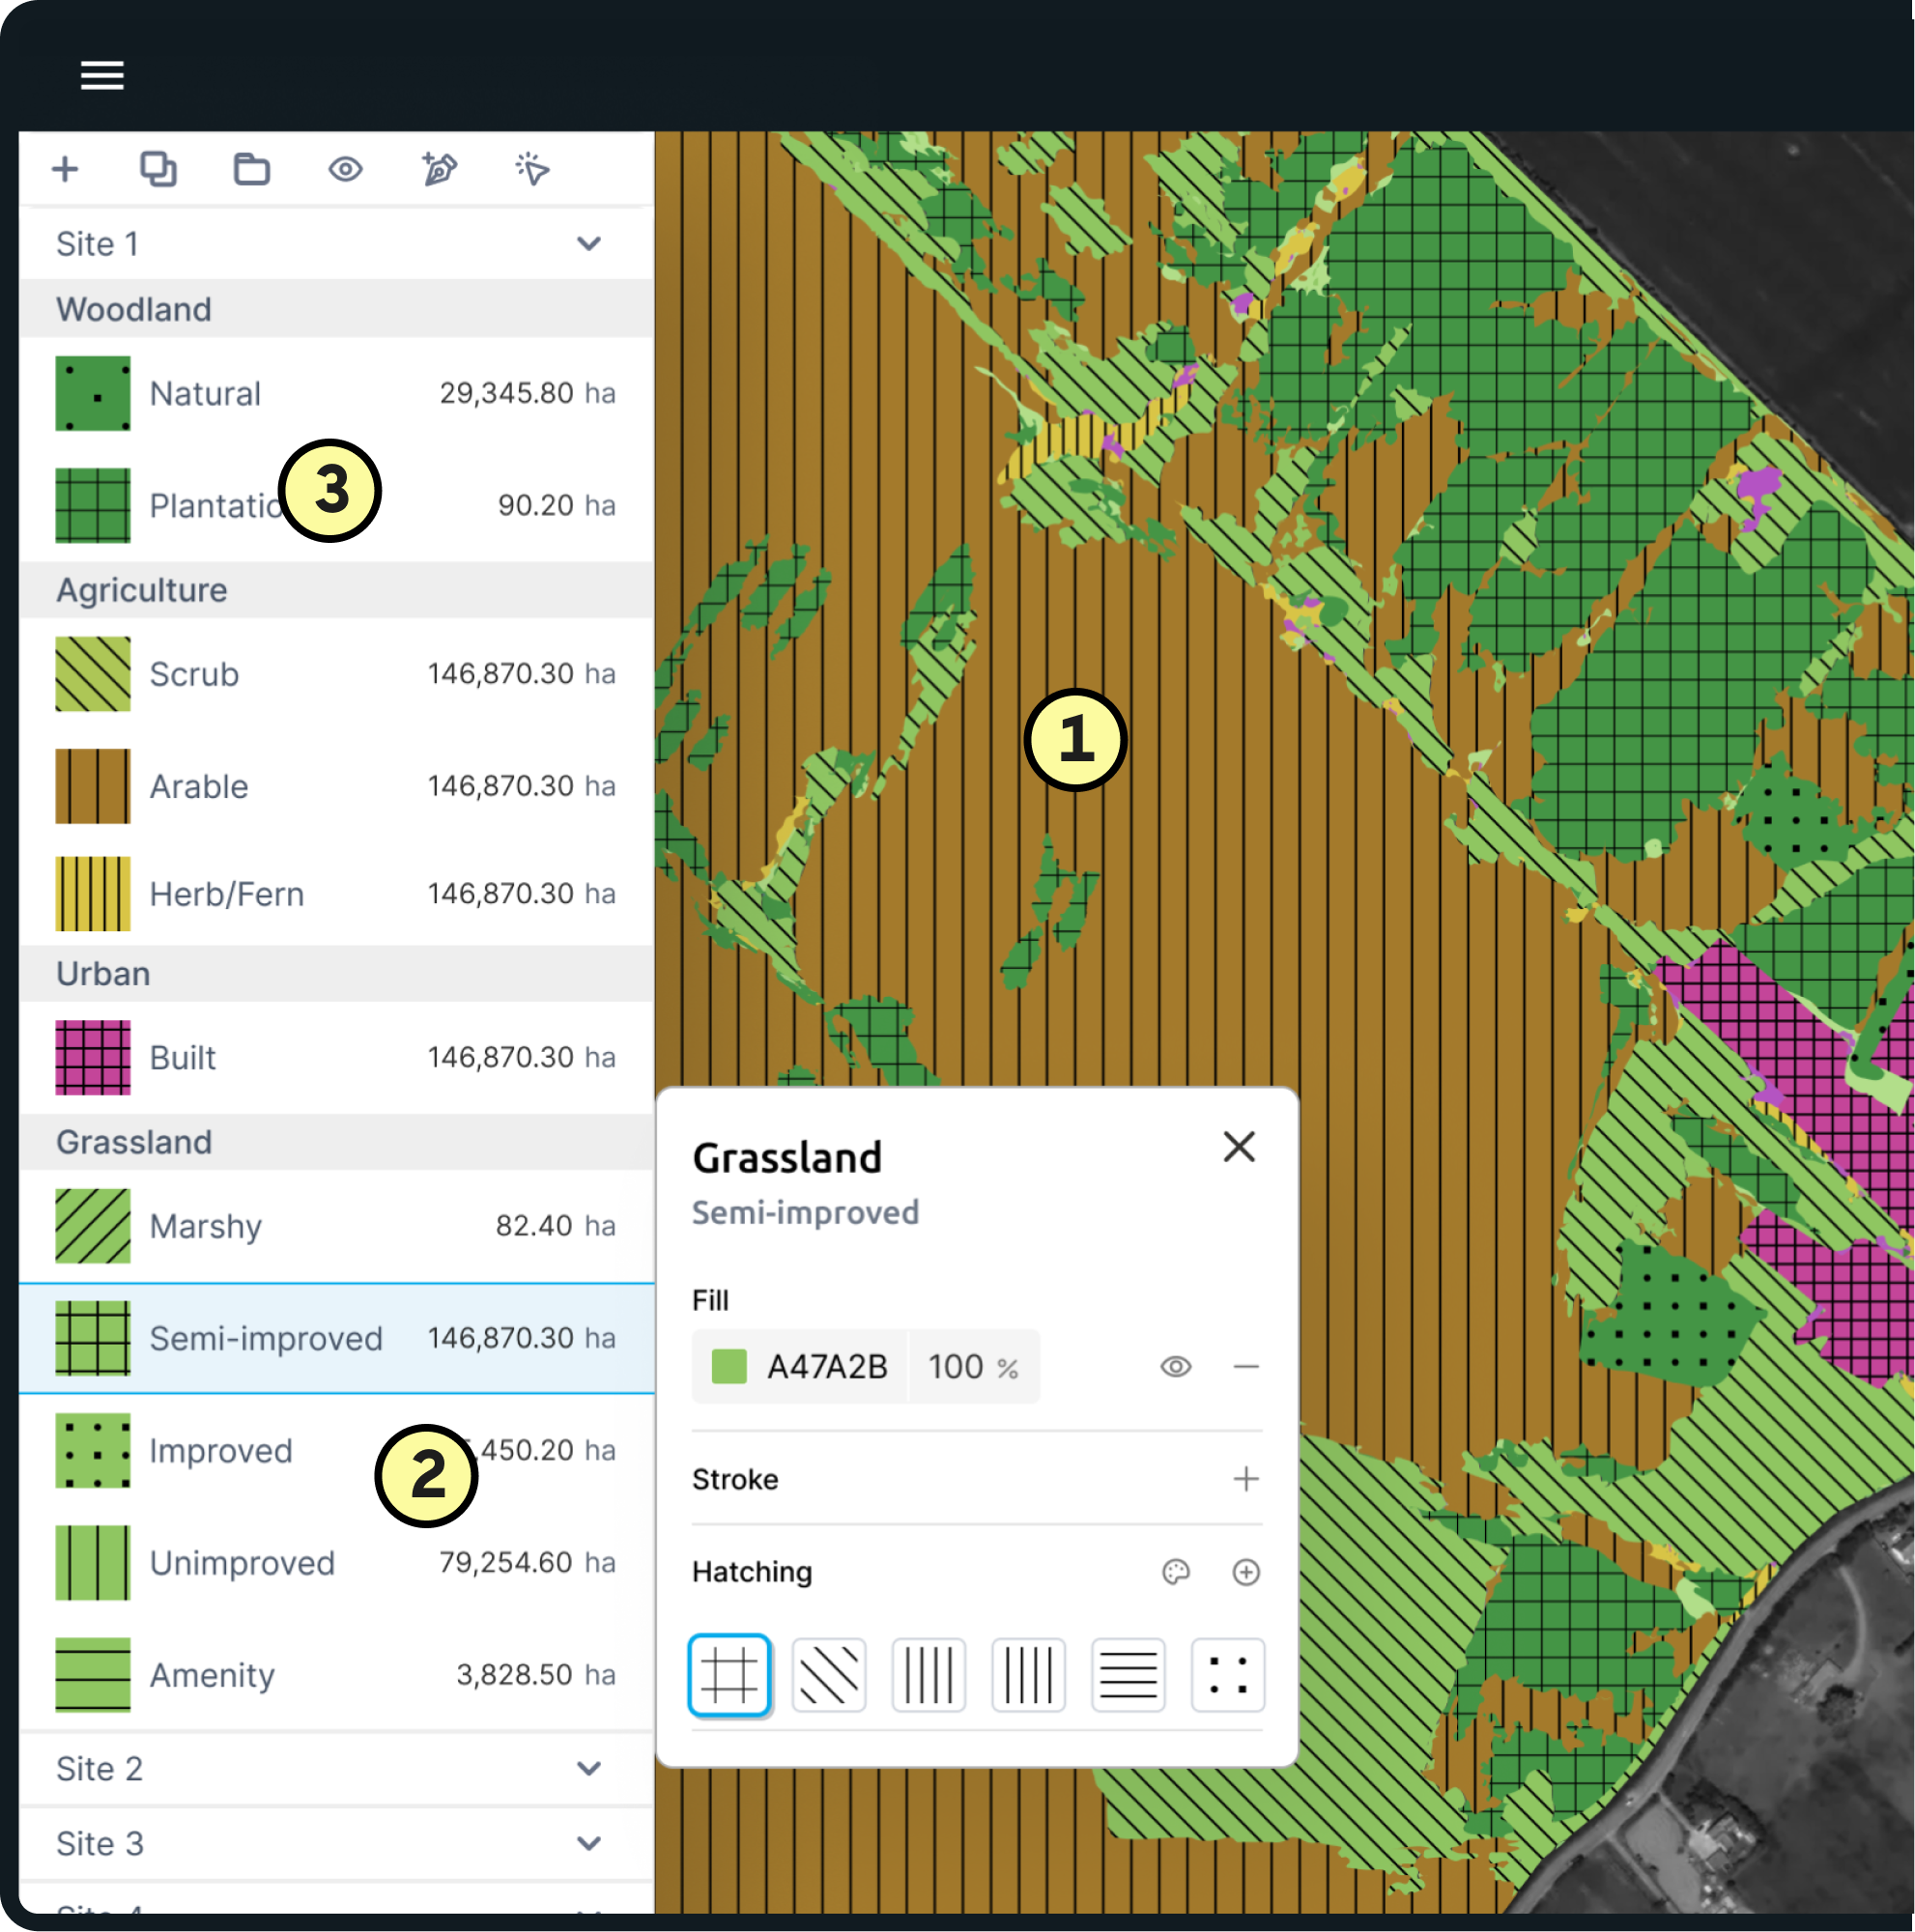The image size is (1915, 1932).
Task: Select the Improved layer row
Action: click(337, 1451)
